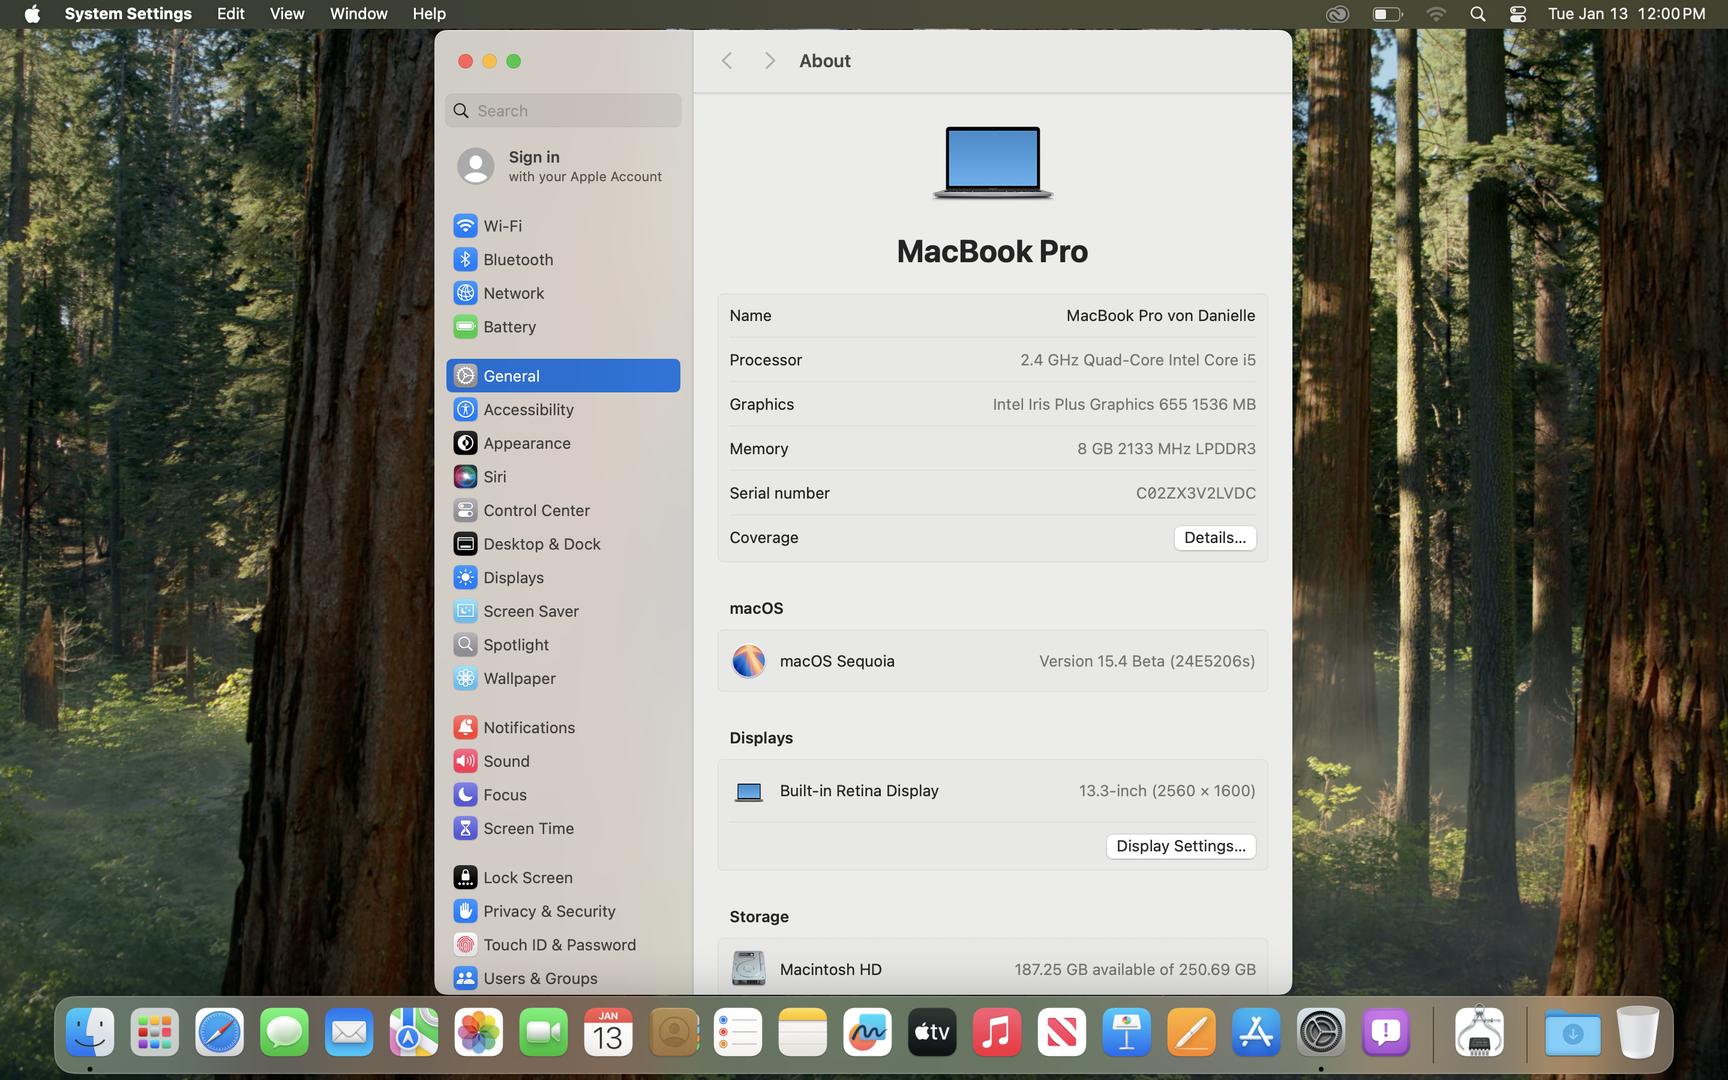Select Touch ID & Password
The height and width of the screenshot is (1080, 1728).
click(559, 945)
